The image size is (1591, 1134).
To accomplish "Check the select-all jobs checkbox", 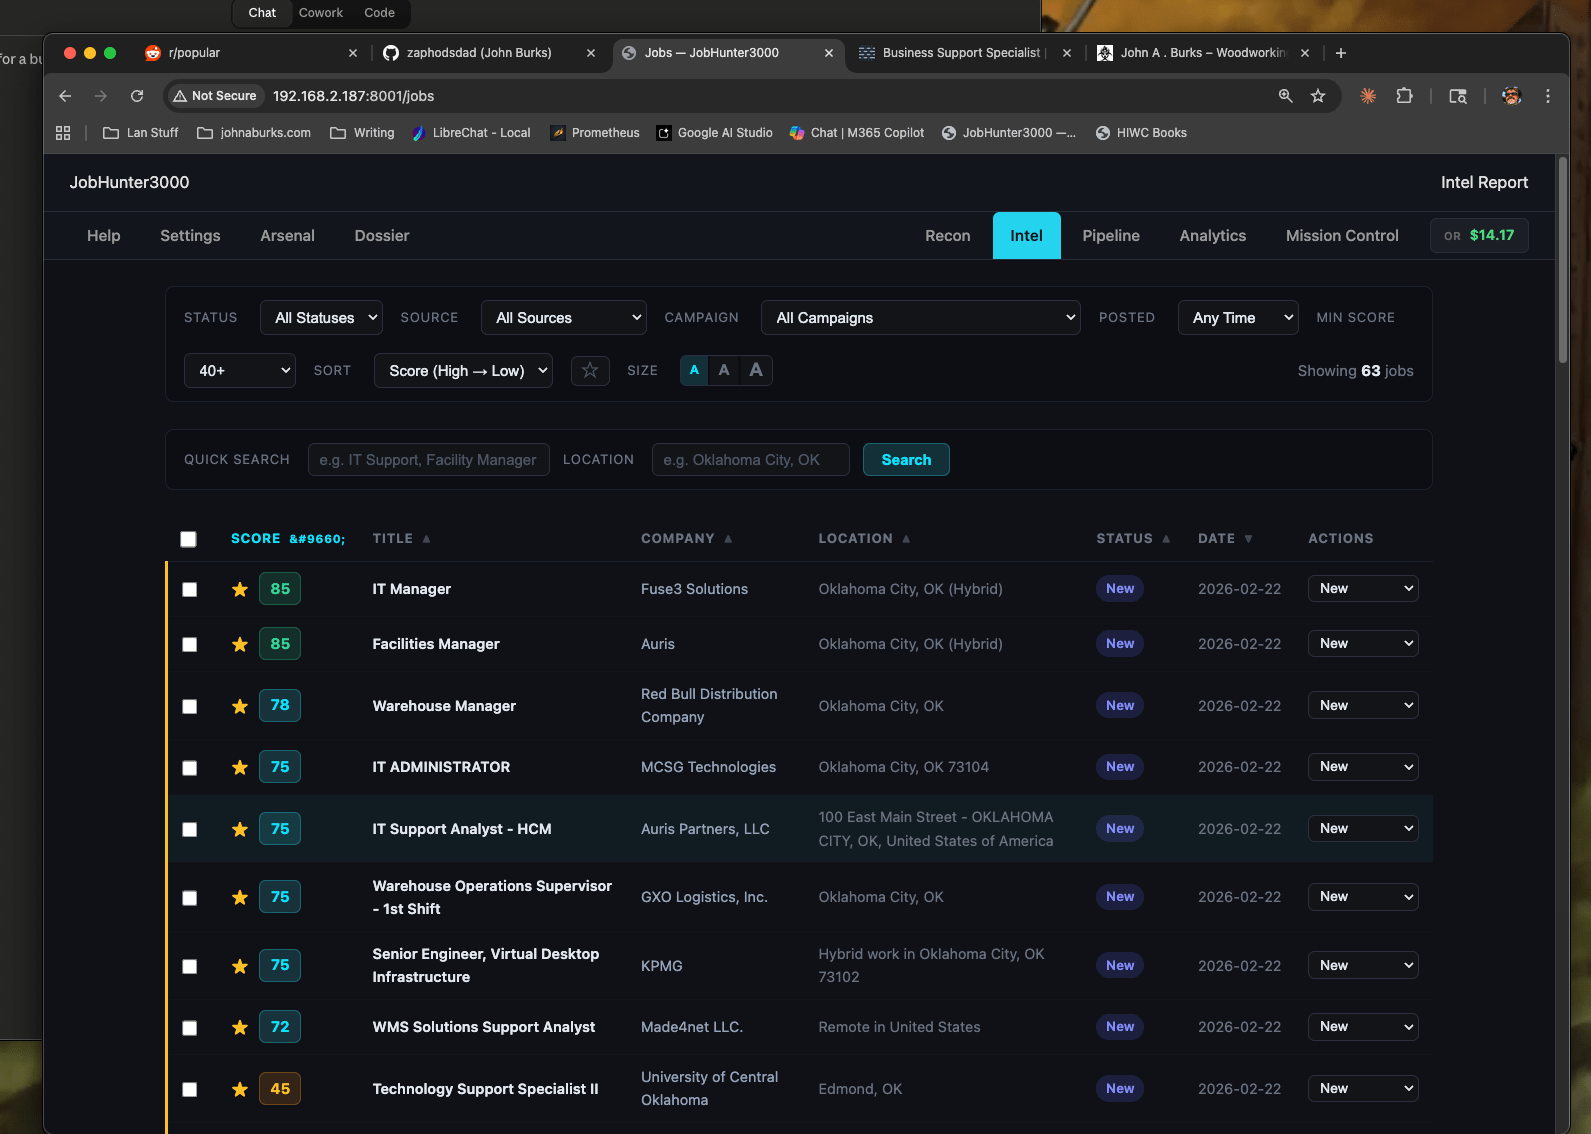I will point(188,539).
